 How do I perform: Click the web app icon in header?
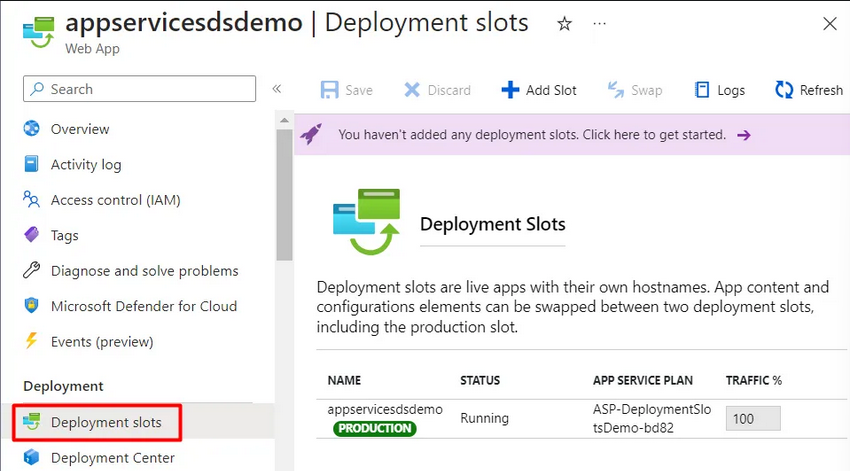(x=38, y=31)
